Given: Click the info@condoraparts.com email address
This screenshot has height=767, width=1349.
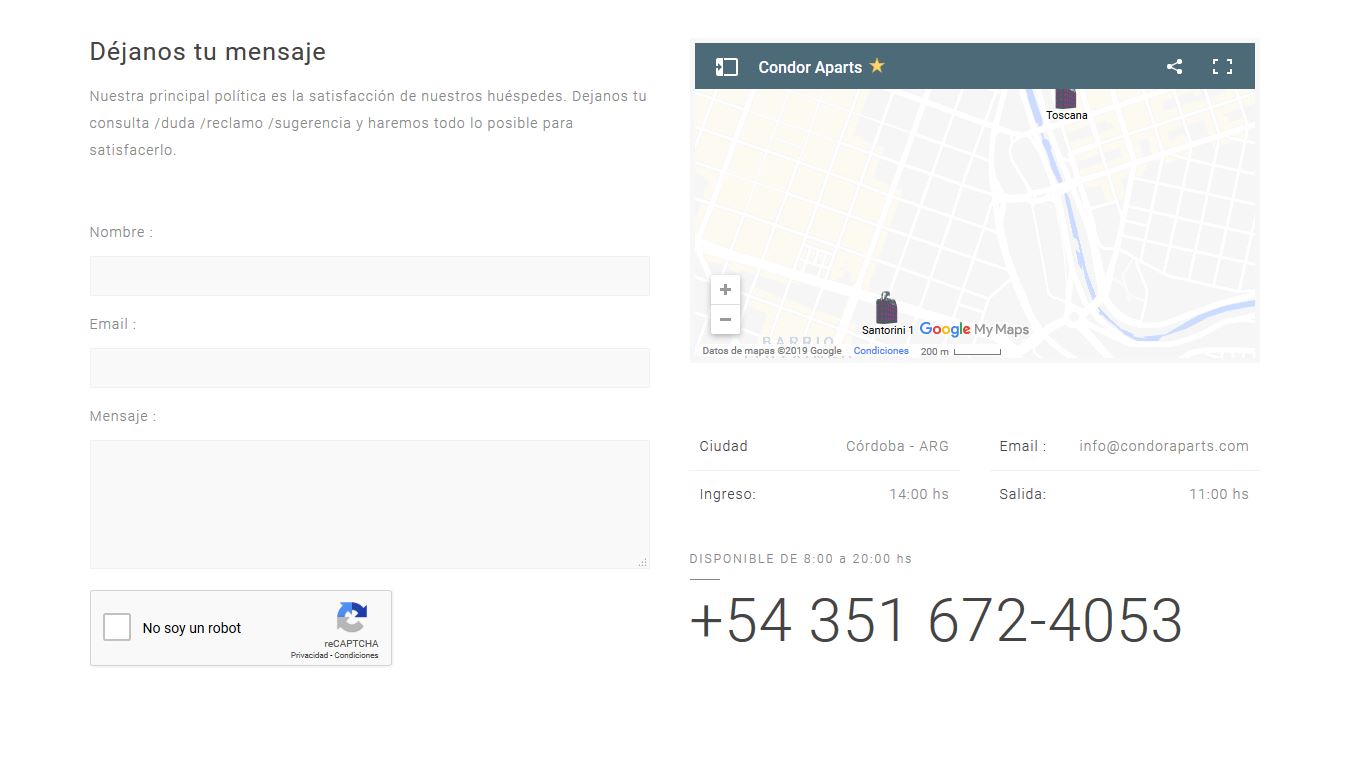Looking at the screenshot, I should click(1164, 446).
